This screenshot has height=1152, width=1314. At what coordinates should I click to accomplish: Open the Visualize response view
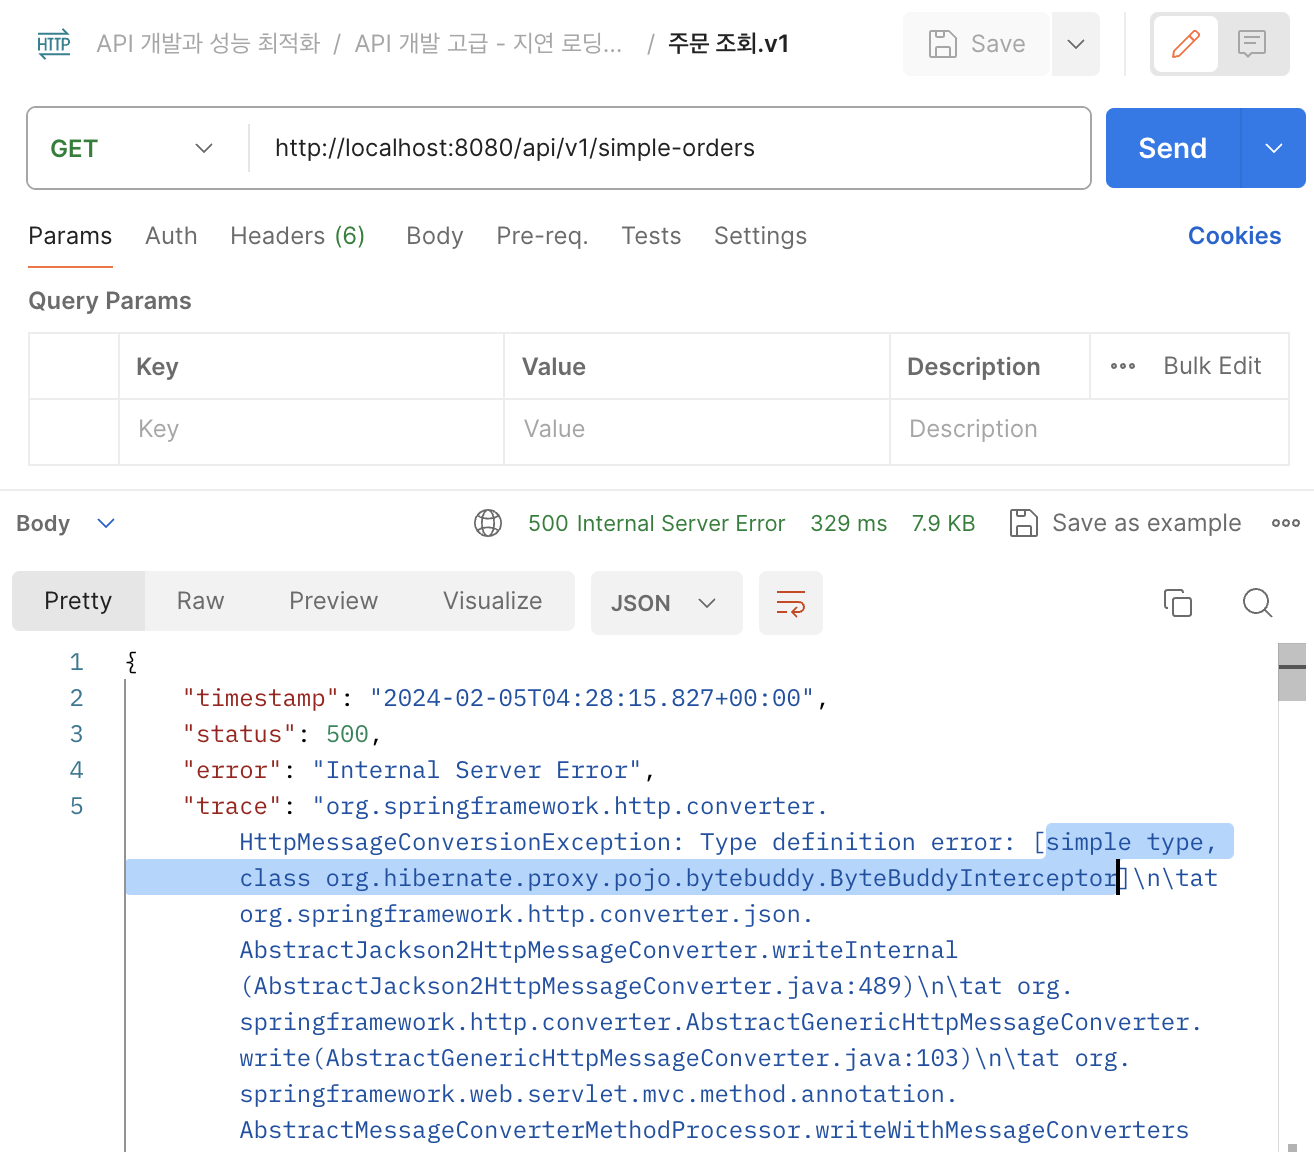(x=492, y=601)
